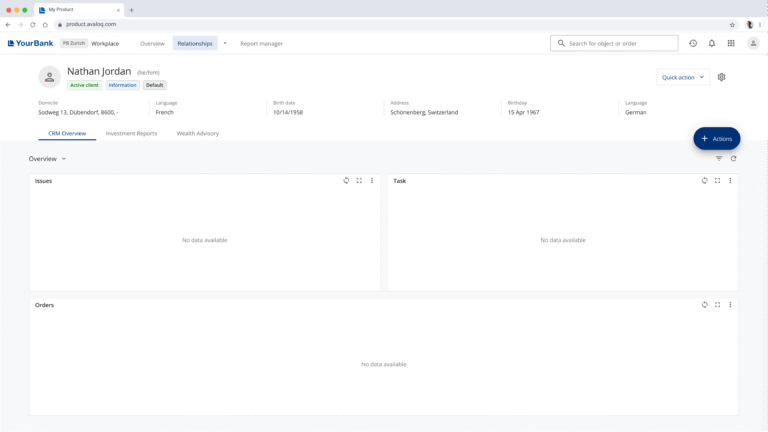
Task: Open the user profile avatar menu
Action: [753, 43]
